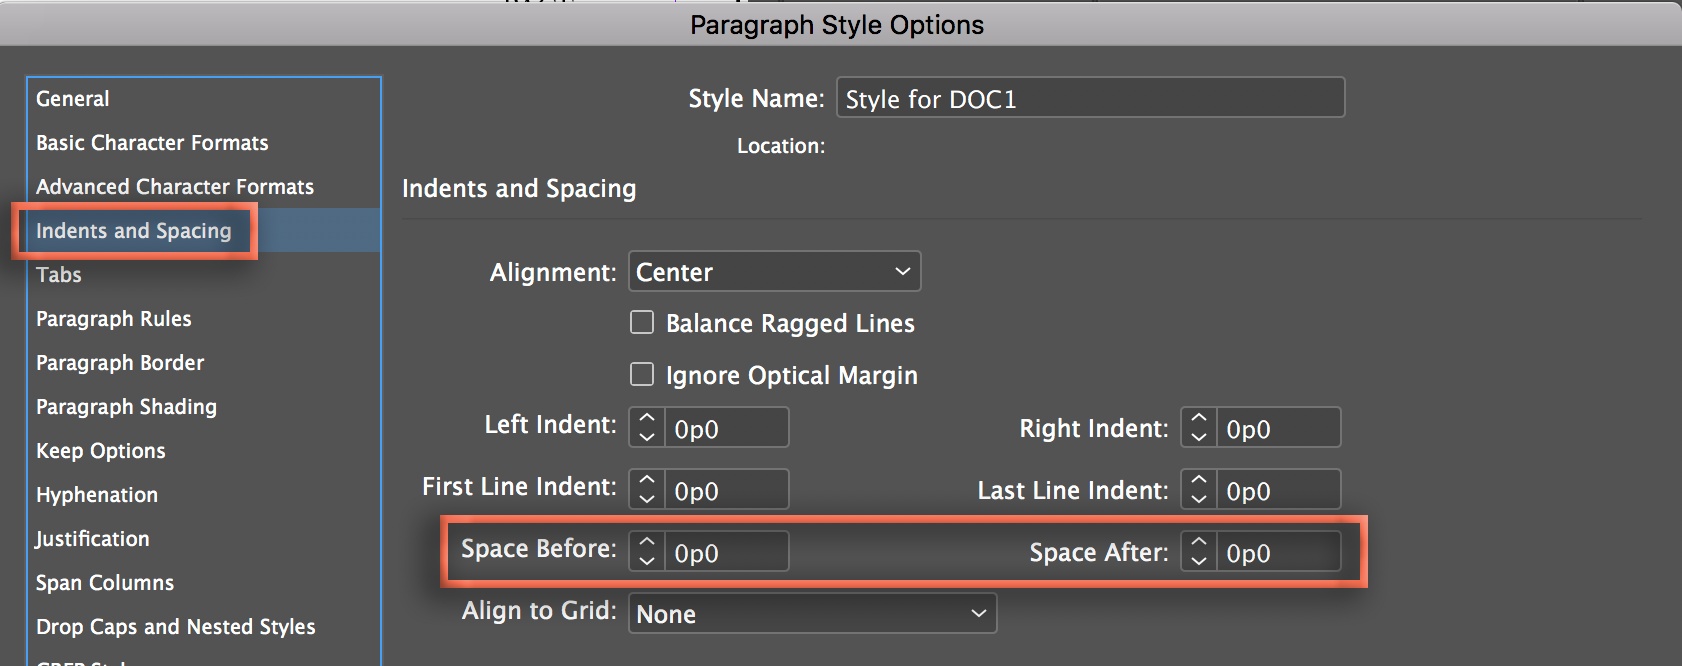
Task: Select Basic Character Formats in the sidebar
Action: coord(152,143)
